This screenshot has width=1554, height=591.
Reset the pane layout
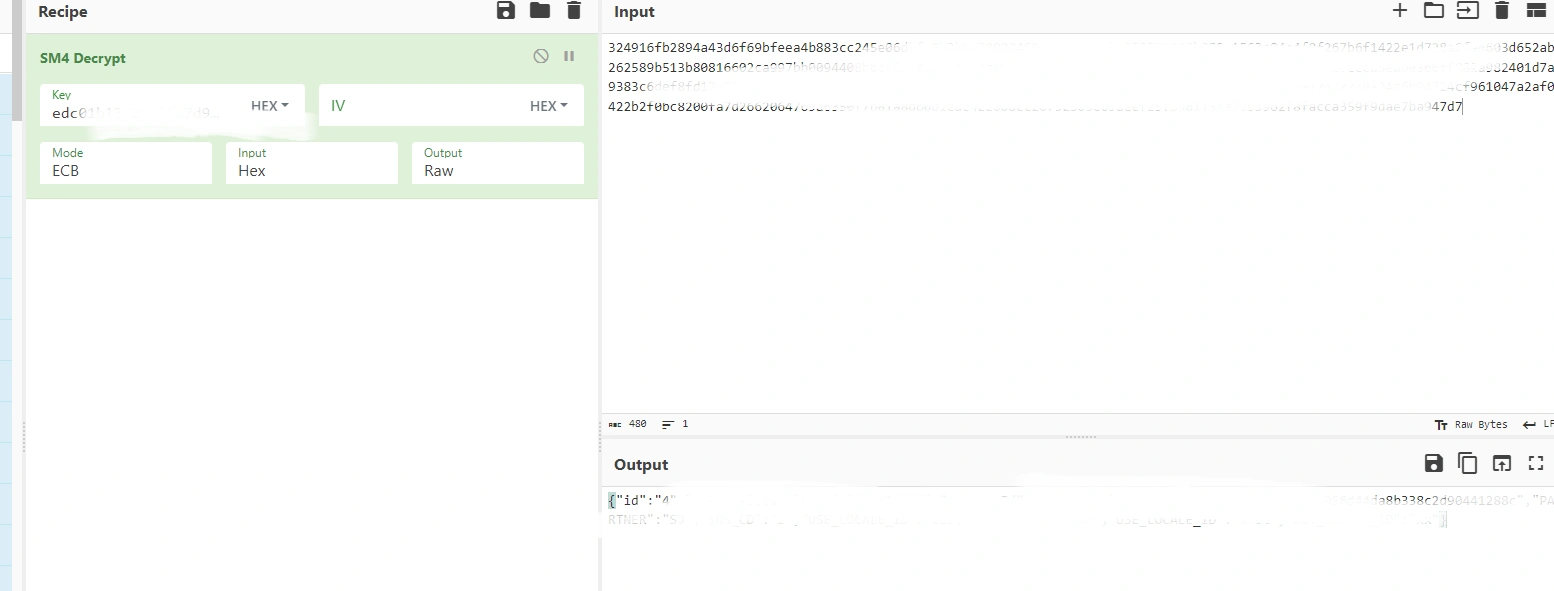1536,11
